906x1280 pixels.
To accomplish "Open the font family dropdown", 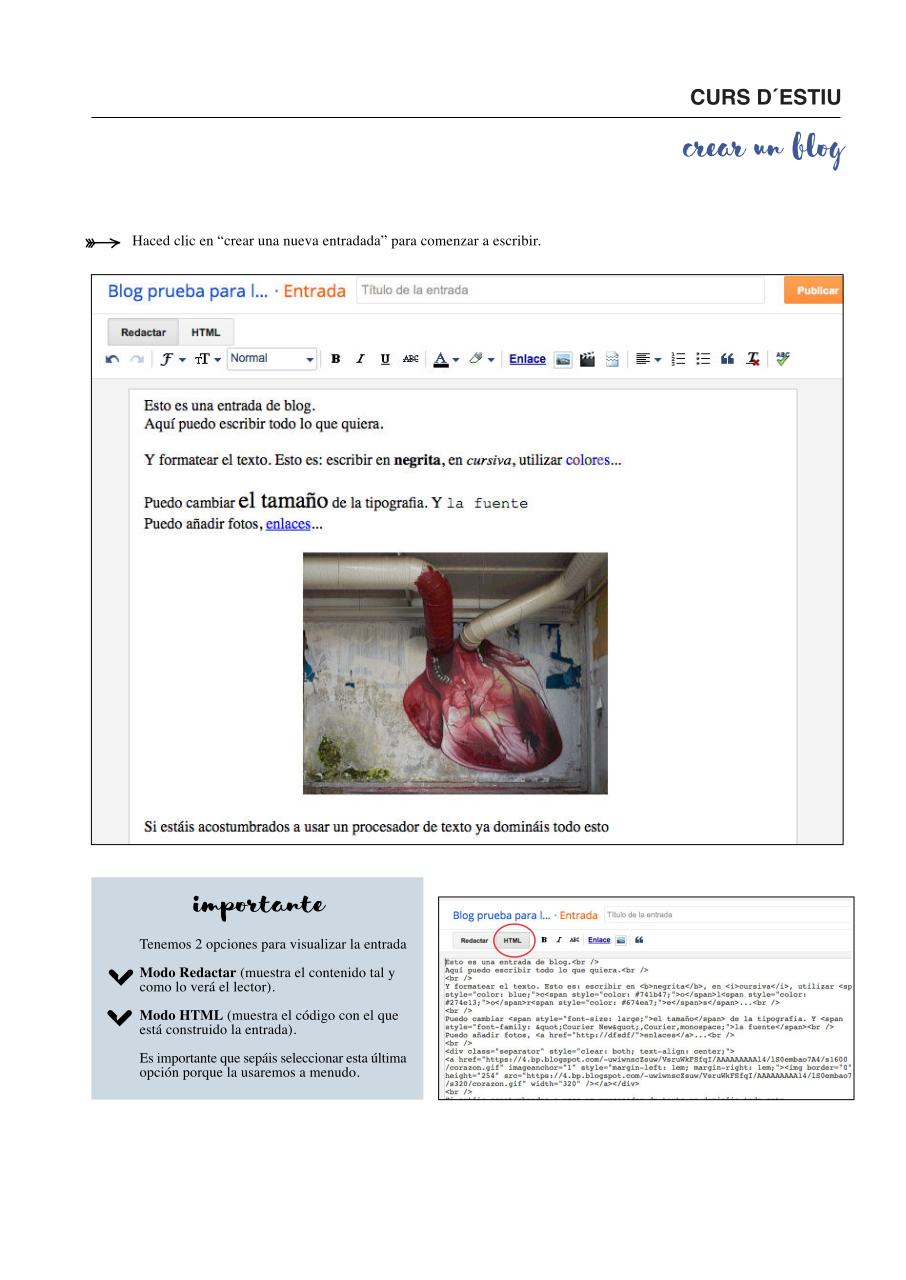I will coord(171,359).
